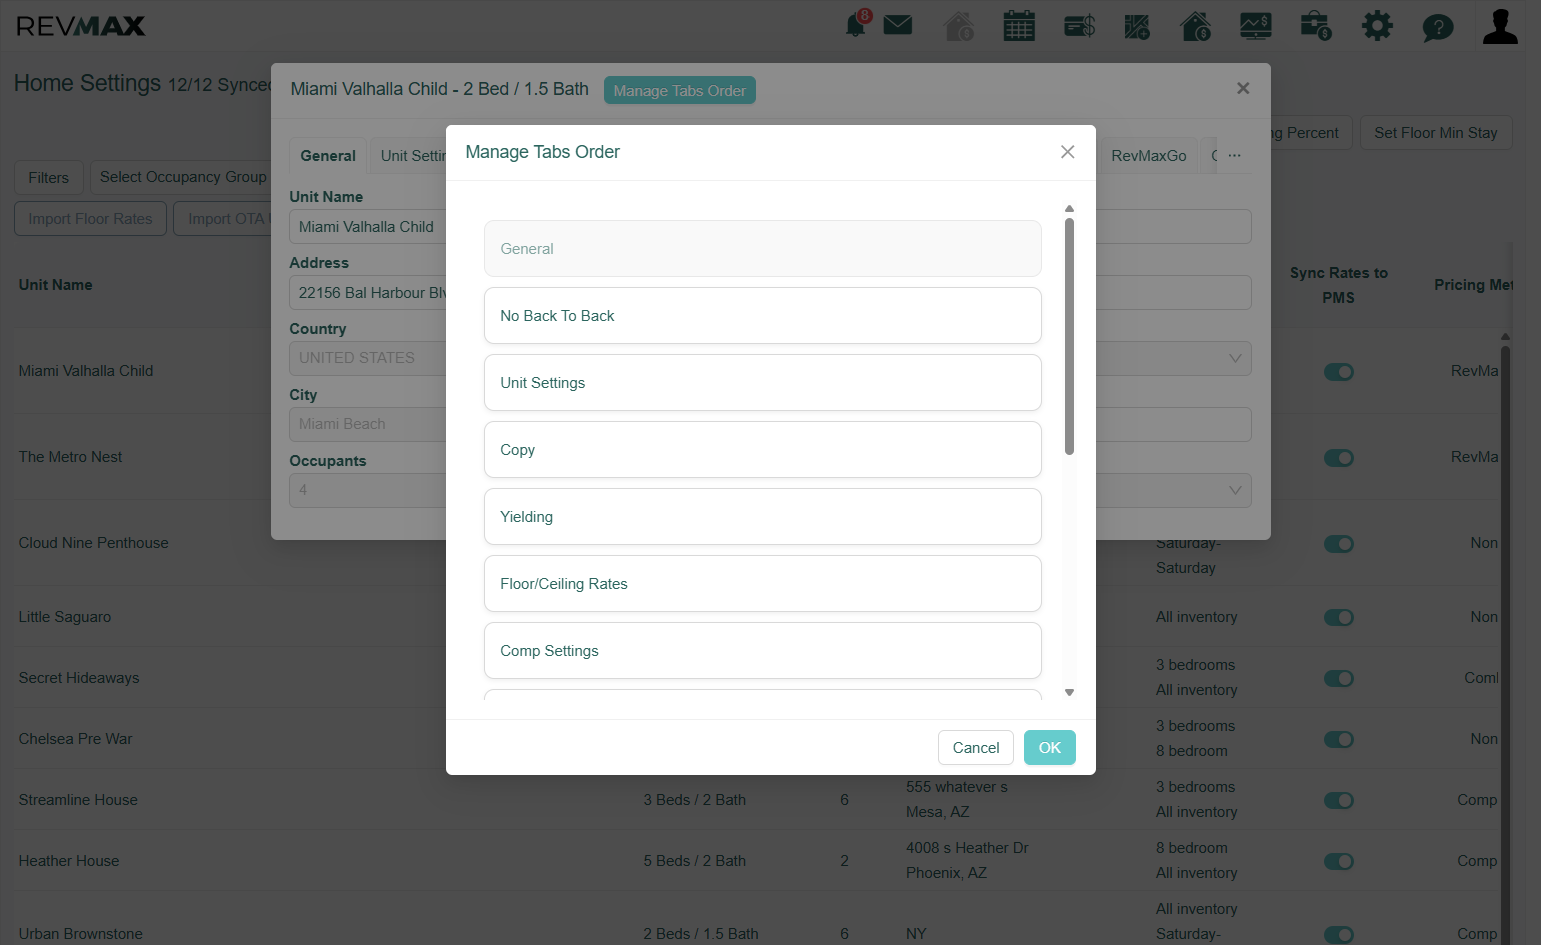Open the tabs overflow ellipsis menu
1541x945 pixels.
(1235, 155)
